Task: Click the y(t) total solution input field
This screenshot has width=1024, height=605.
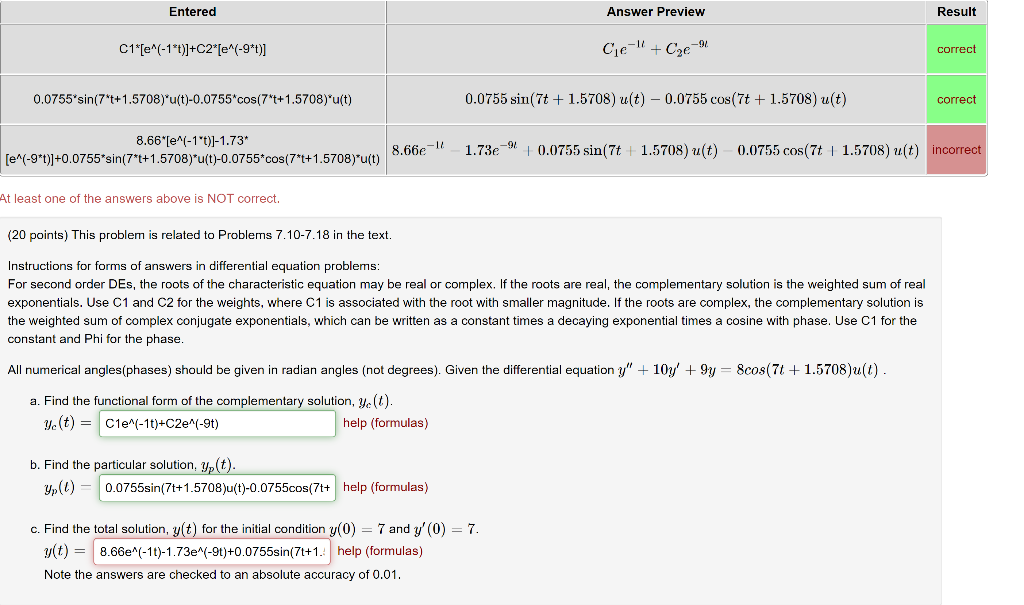Action: pos(211,551)
